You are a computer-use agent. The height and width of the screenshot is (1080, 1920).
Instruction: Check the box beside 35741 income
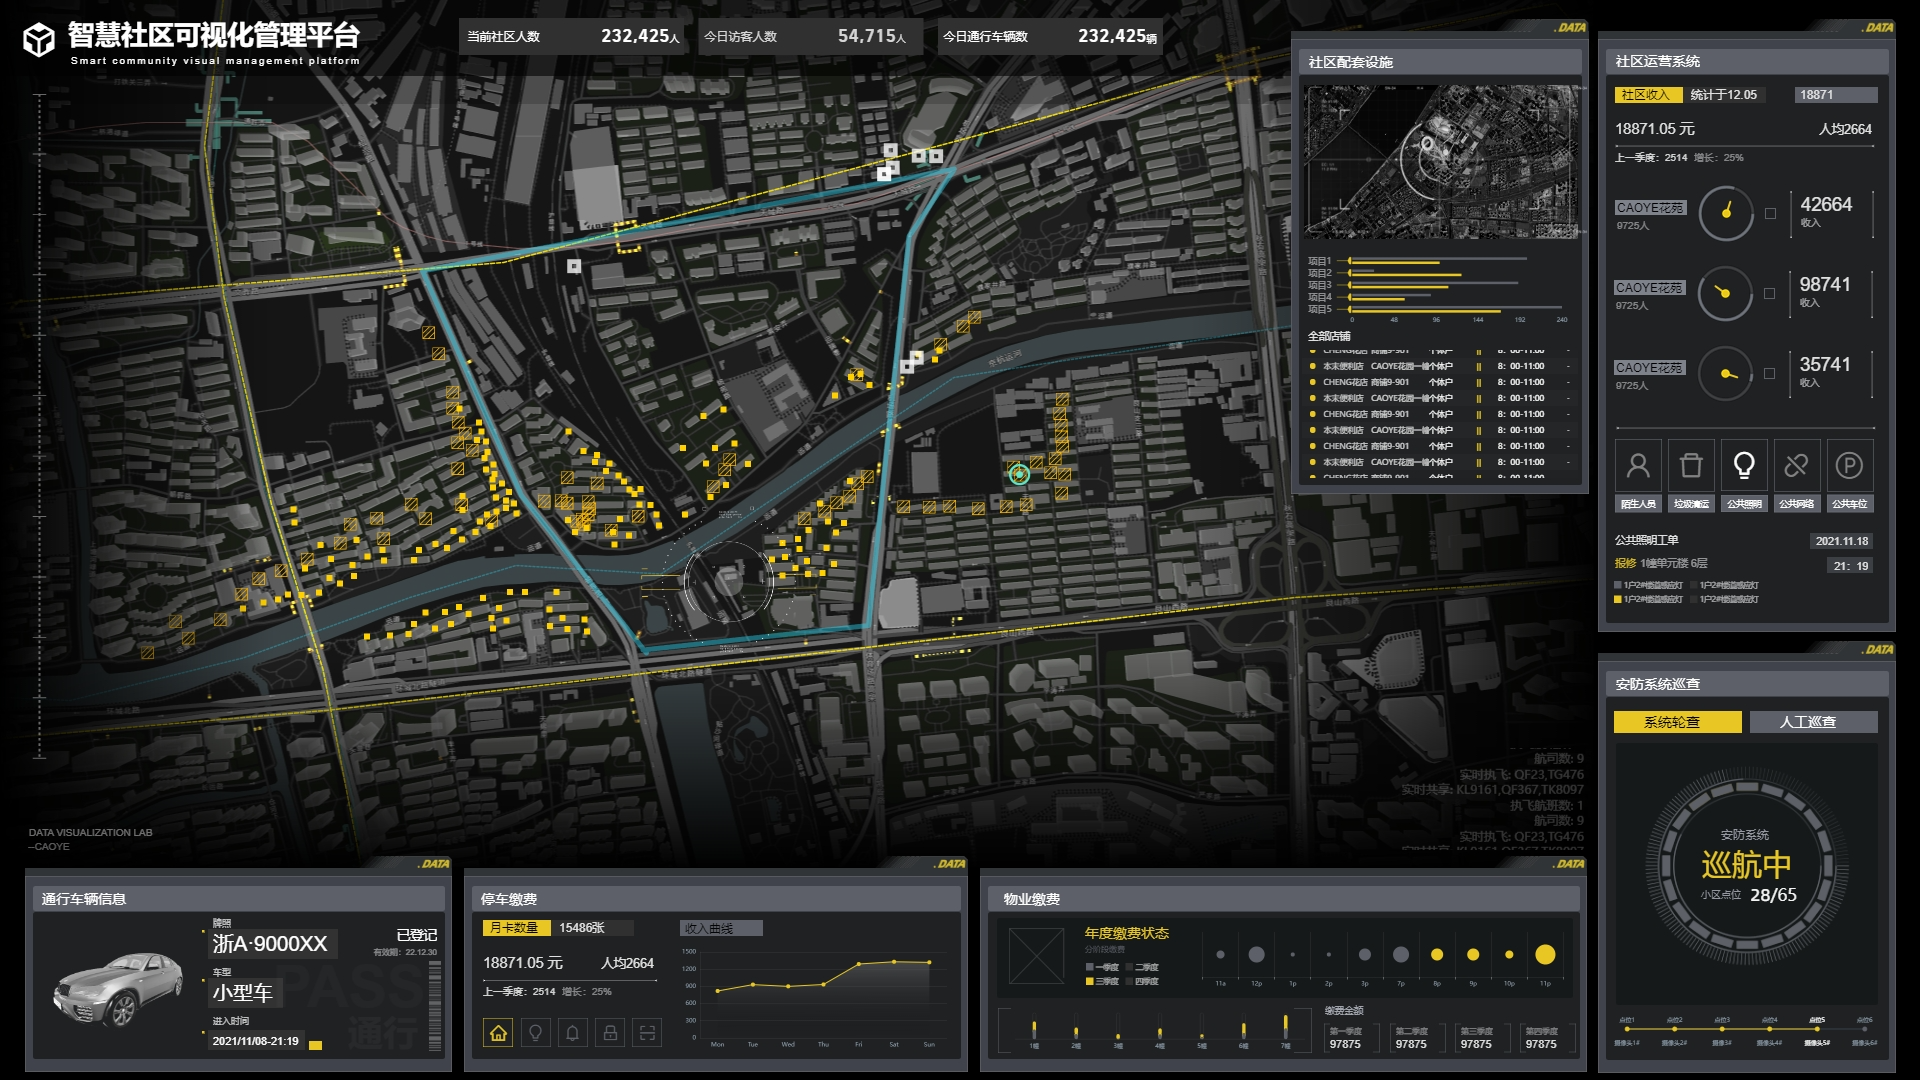coord(1770,373)
